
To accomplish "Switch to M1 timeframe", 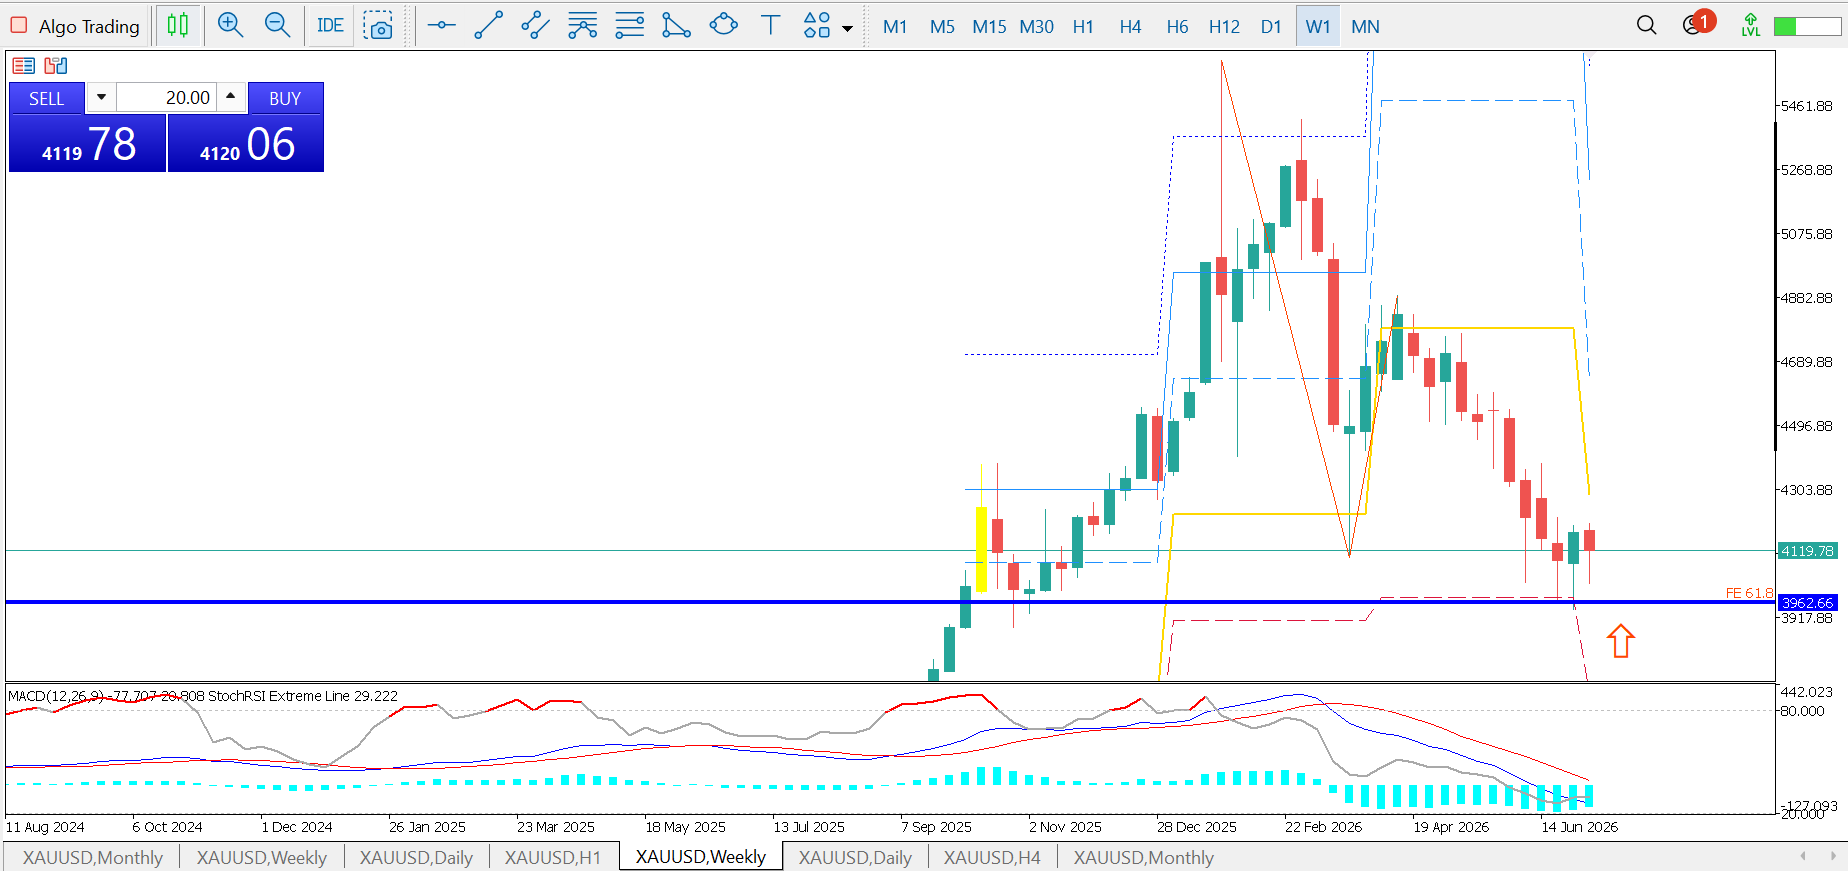I will pyautogui.click(x=895, y=27).
